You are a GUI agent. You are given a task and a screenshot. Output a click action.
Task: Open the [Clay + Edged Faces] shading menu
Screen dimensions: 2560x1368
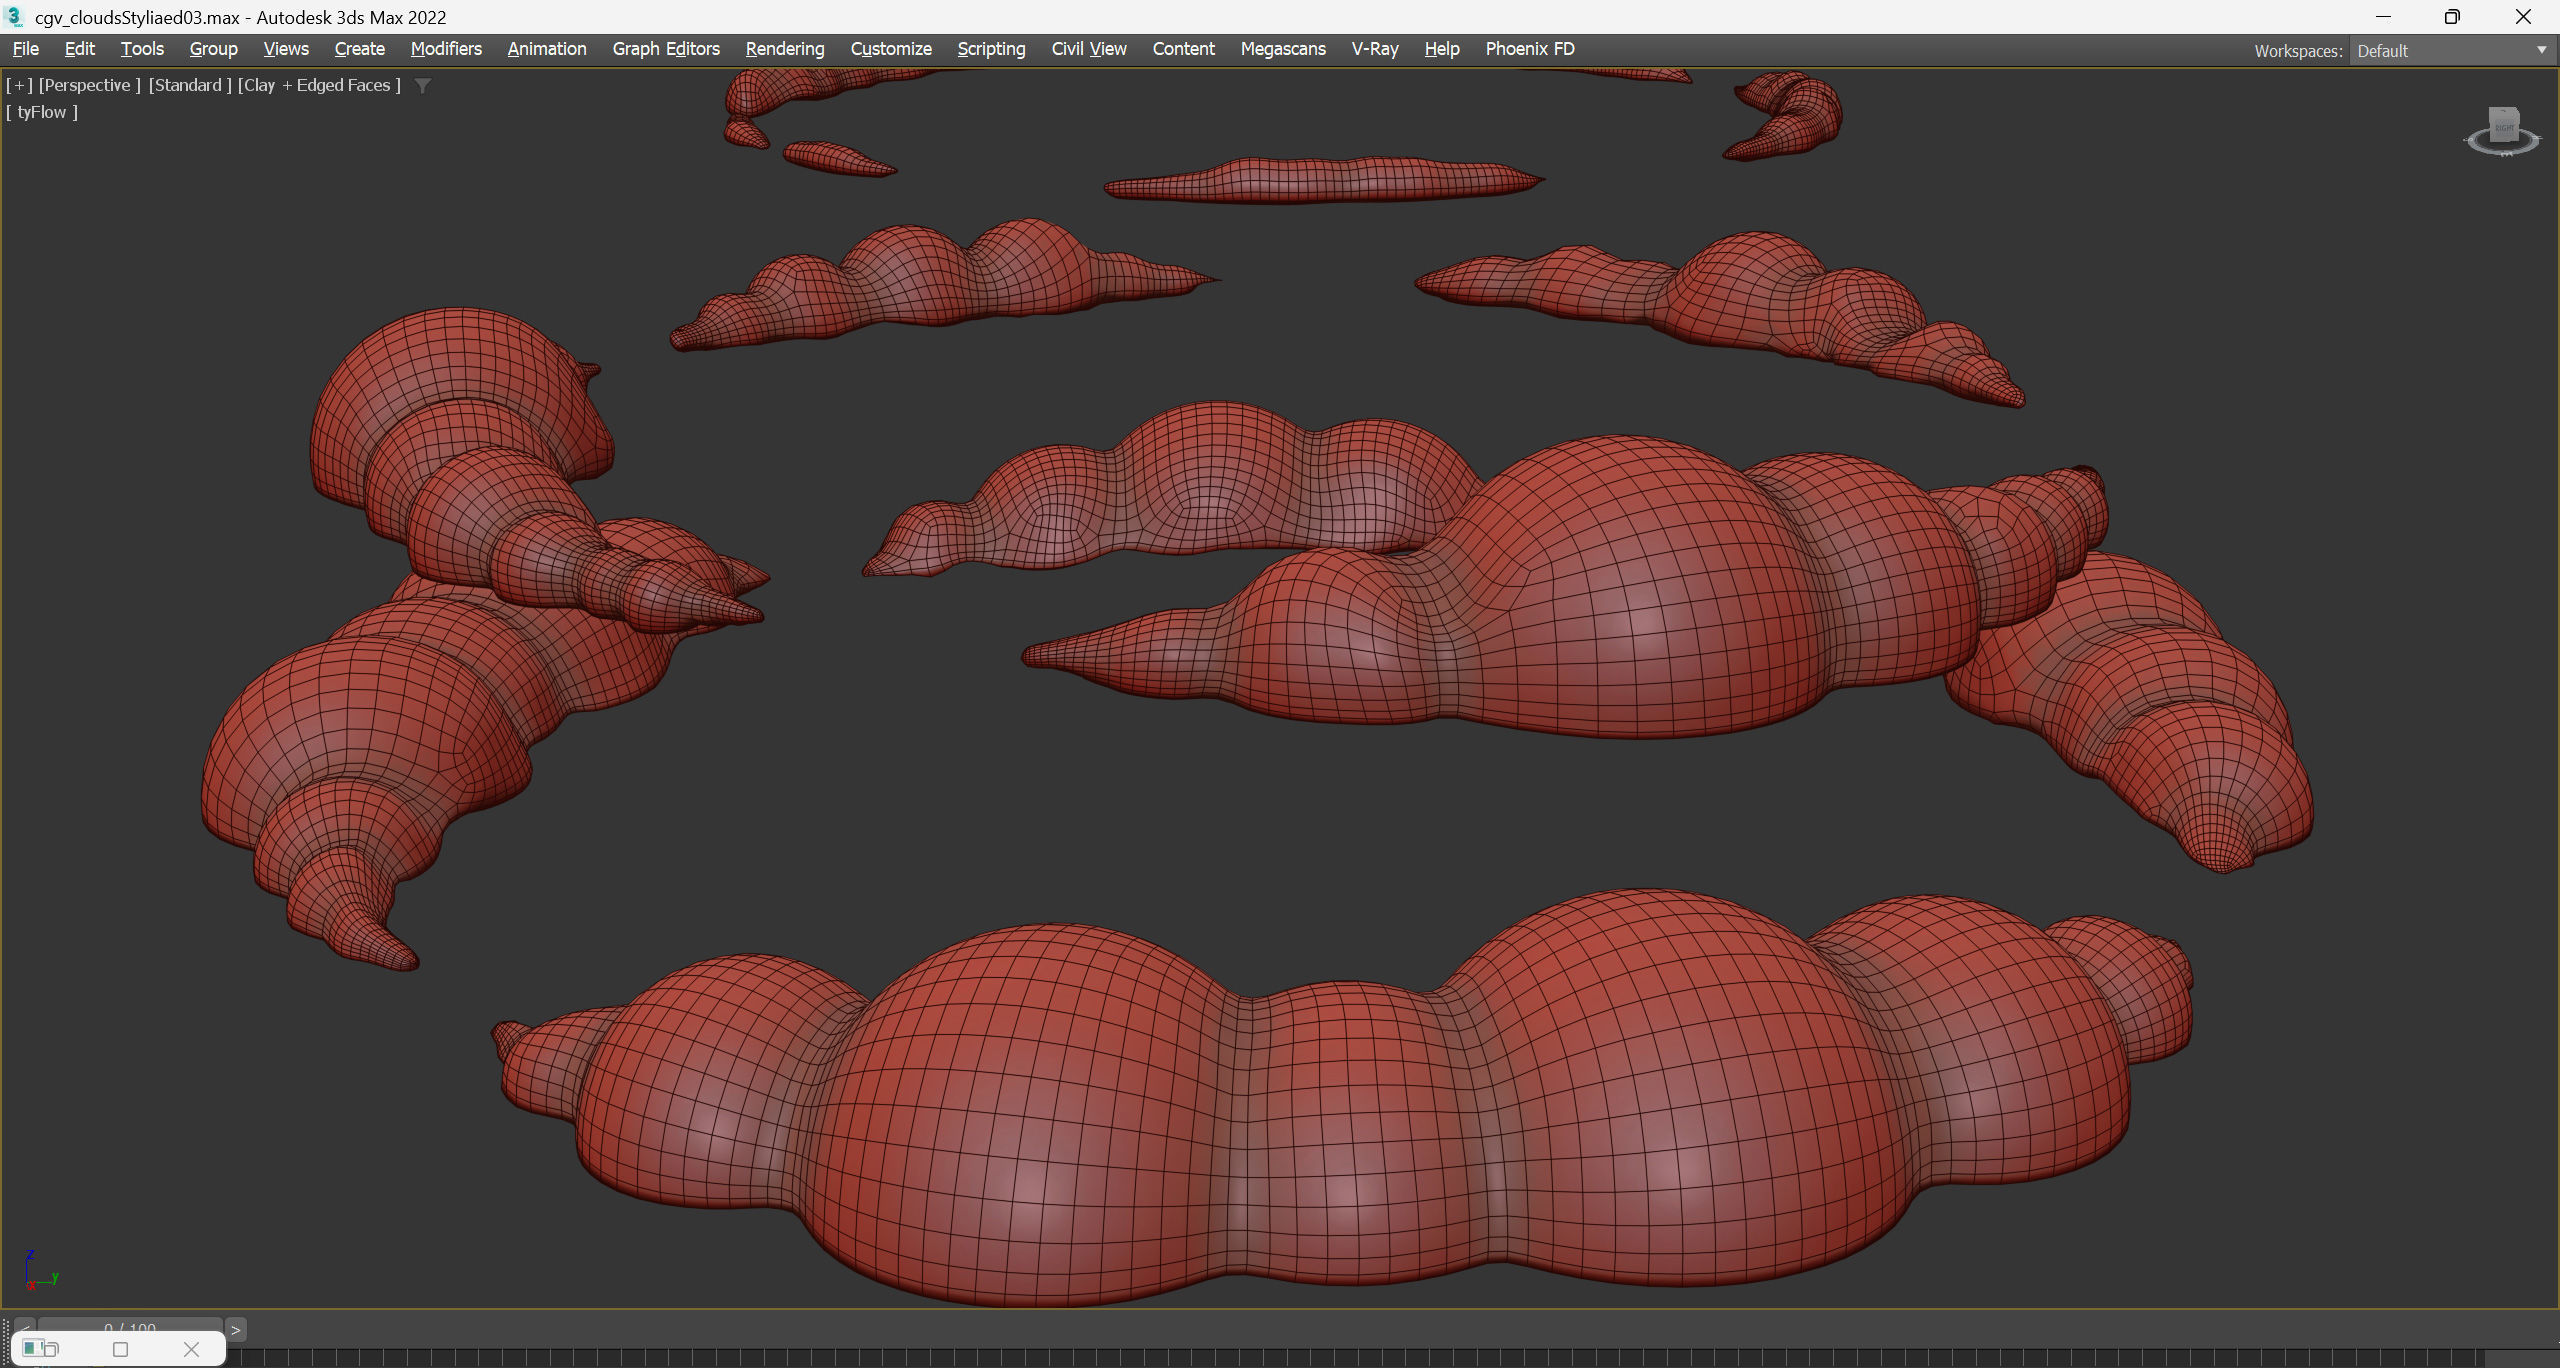(319, 85)
